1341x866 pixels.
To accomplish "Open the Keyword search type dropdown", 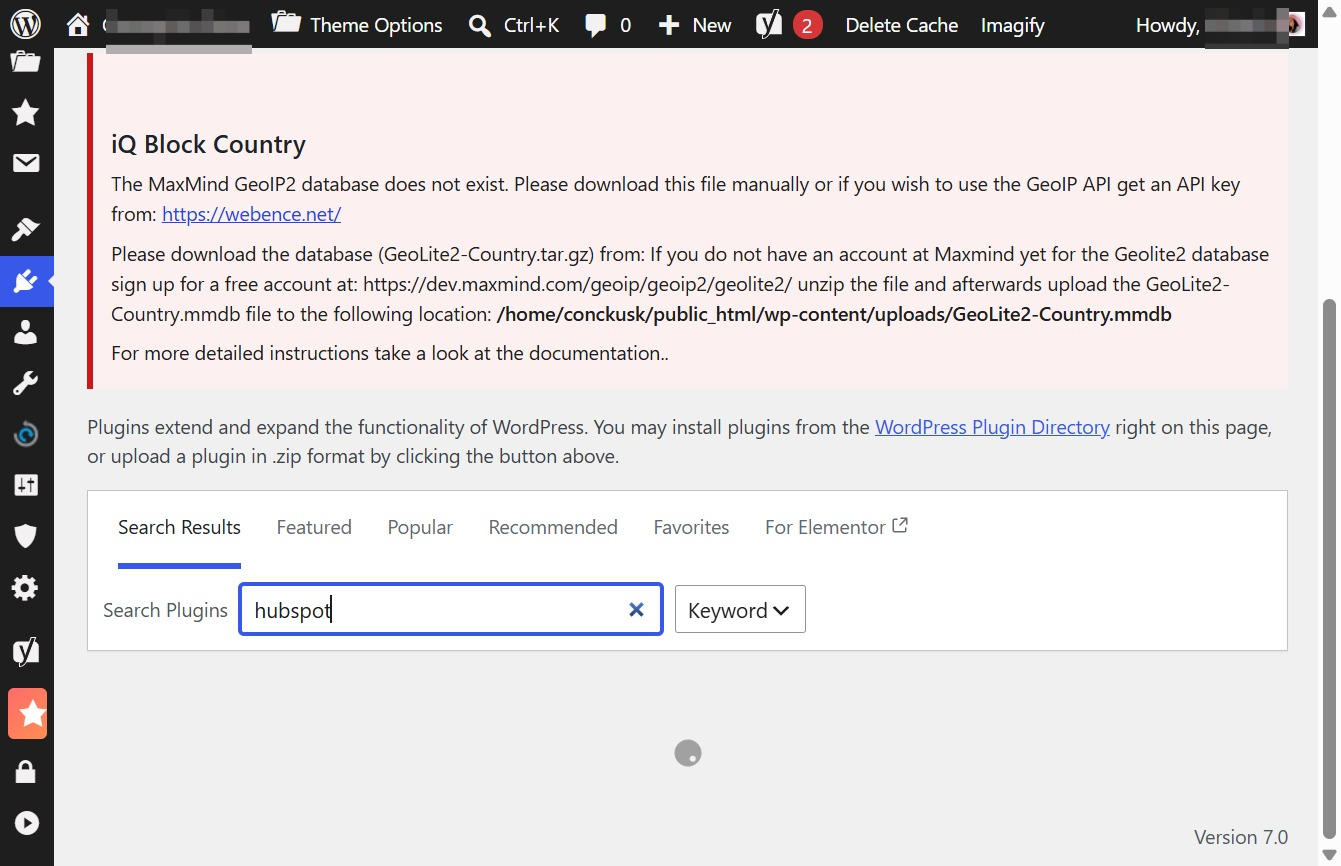I will [740, 609].
